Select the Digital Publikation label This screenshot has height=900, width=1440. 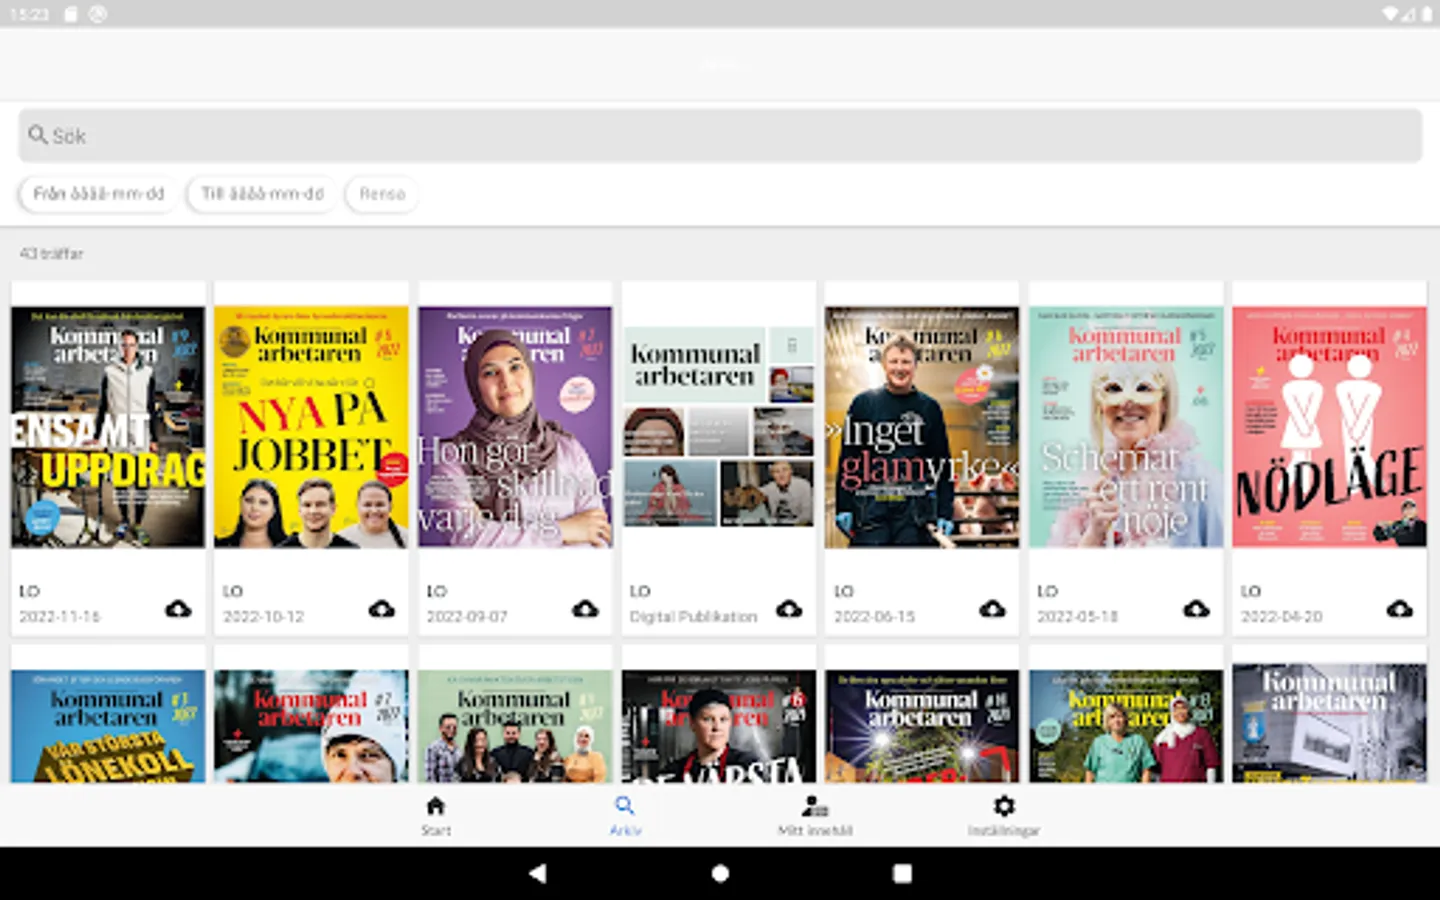tap(693, 617)
